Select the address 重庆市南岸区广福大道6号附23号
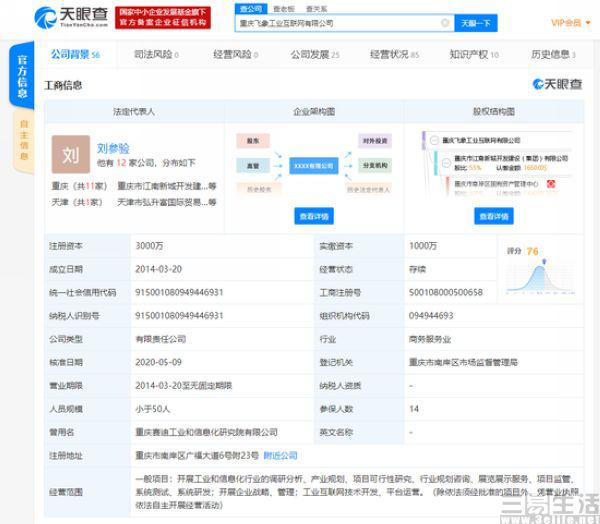The image size is (600, 524). pos(197,455)
